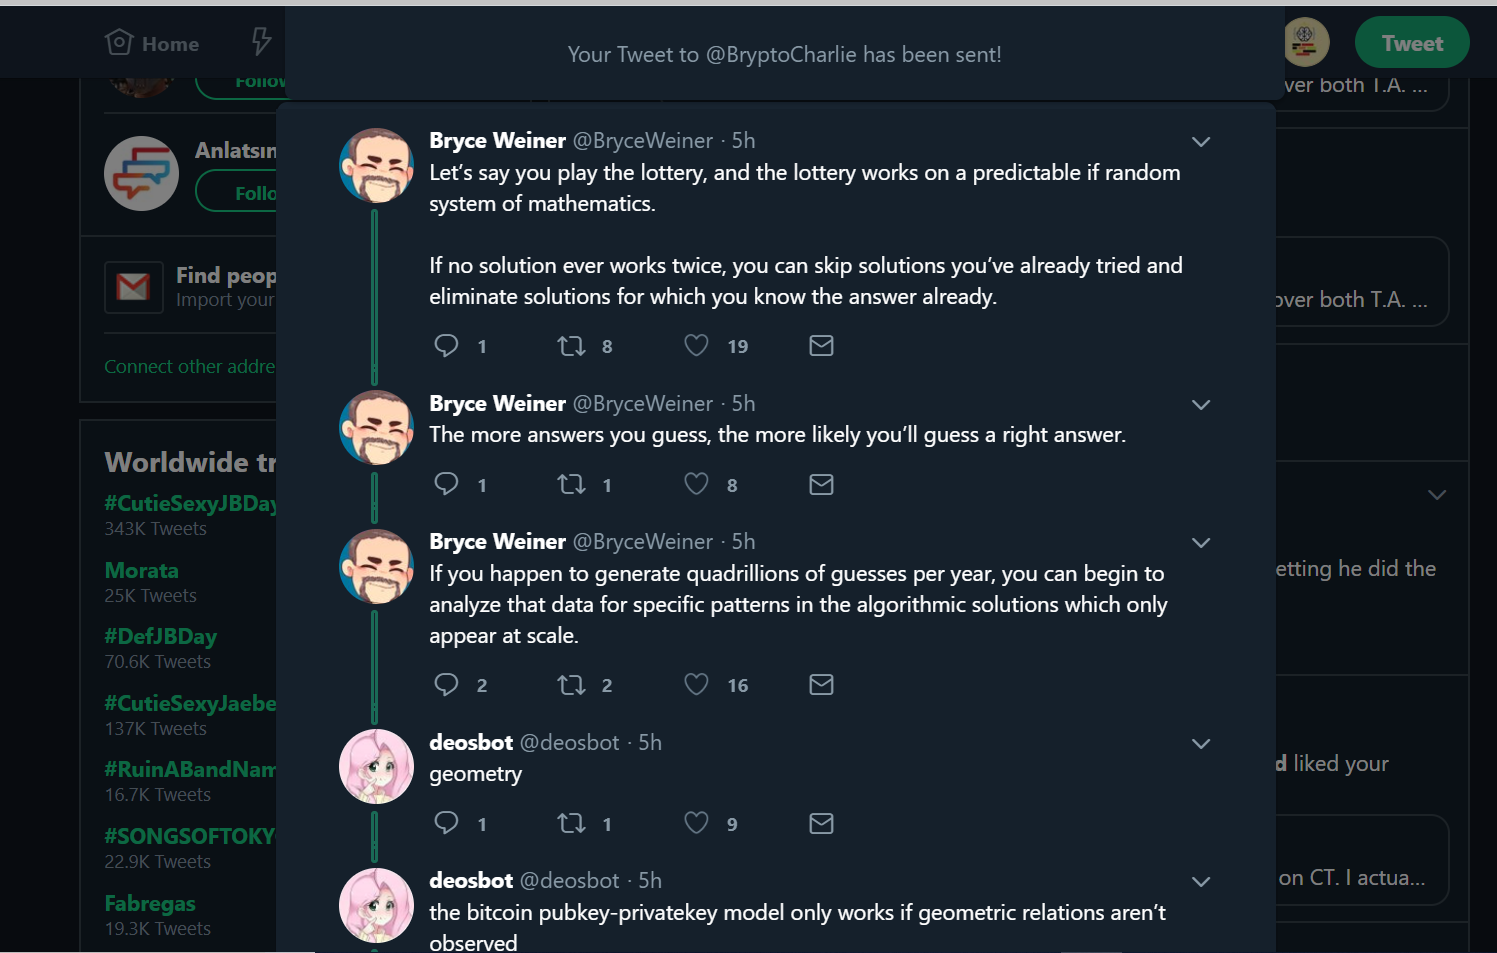Go to the Home tab

click(x=153, y=43)
